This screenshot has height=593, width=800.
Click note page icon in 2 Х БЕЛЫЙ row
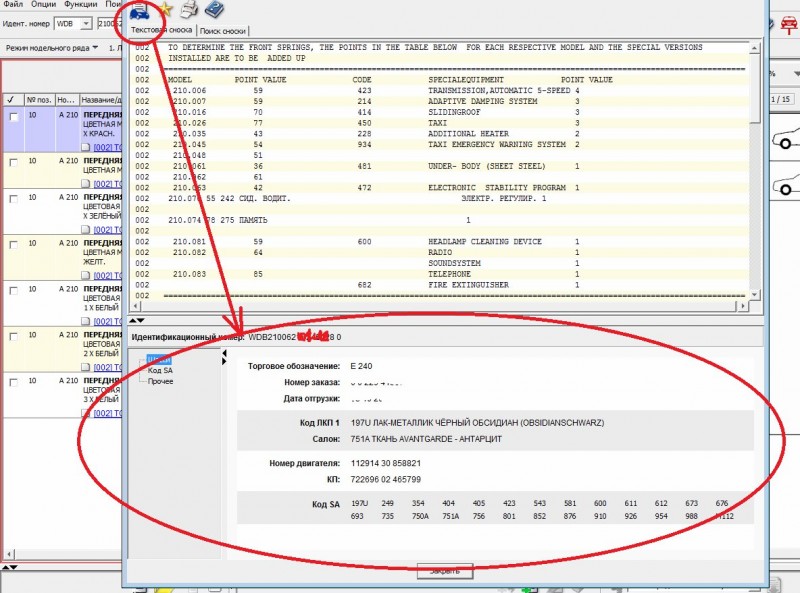[86, 367]
